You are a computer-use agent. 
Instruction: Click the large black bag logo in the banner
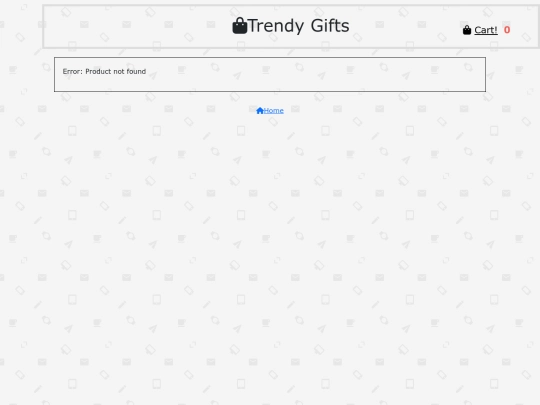[240, 26]
